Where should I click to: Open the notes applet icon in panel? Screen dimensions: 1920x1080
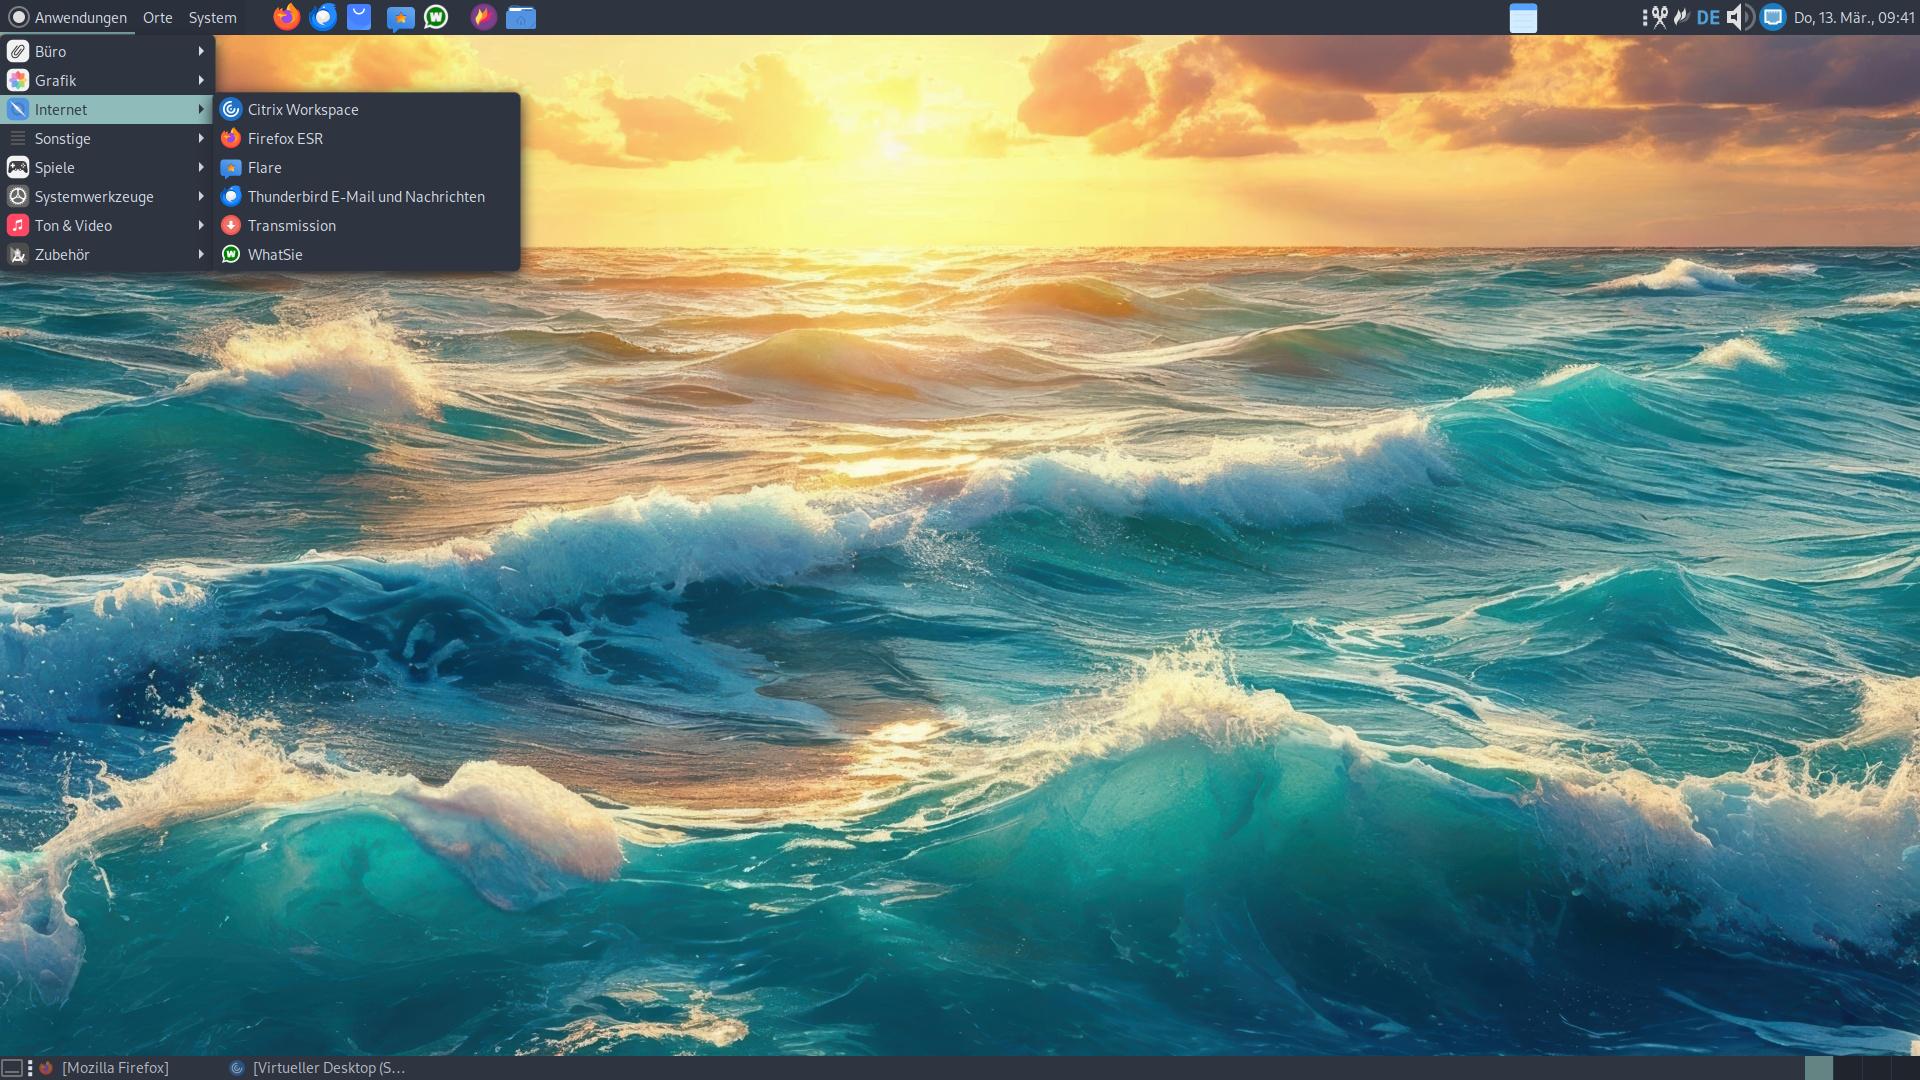(1523, 18)
